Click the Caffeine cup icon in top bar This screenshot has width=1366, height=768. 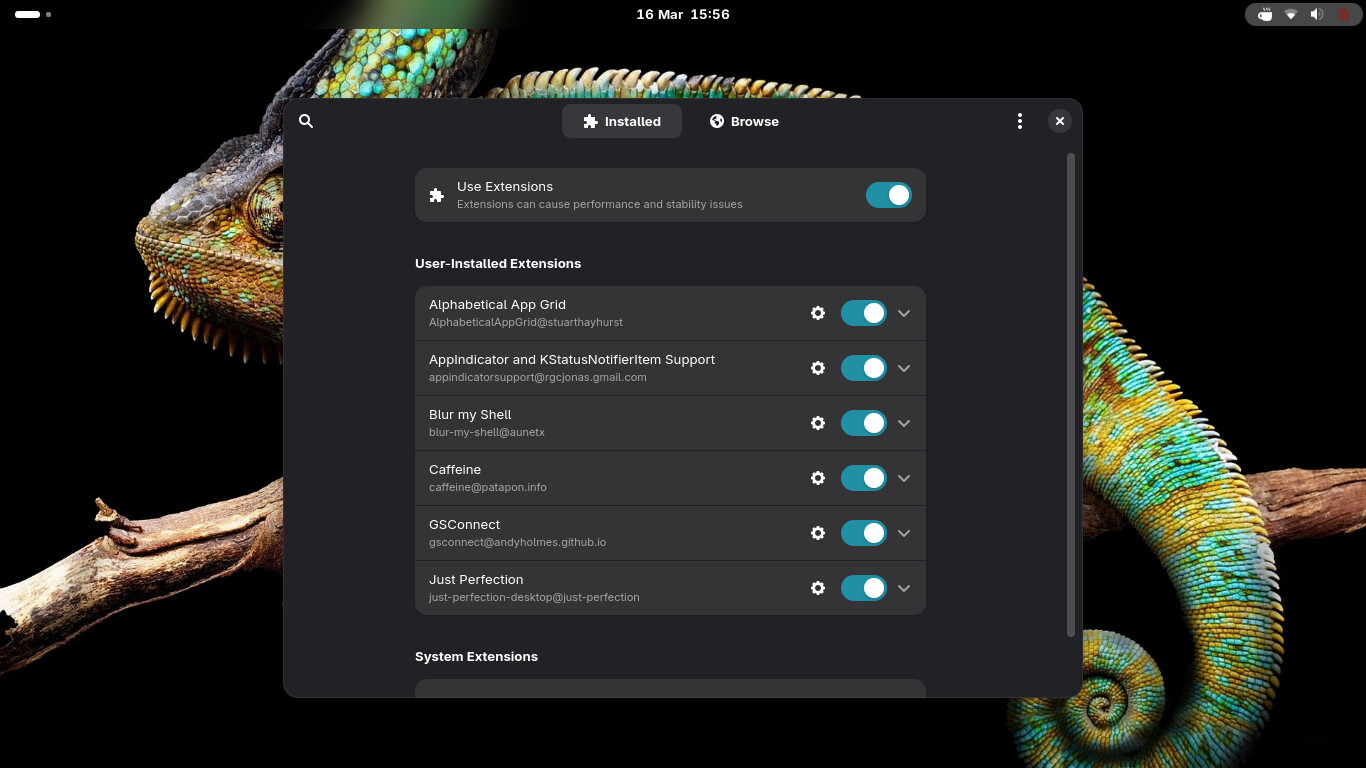[1265, 15]
